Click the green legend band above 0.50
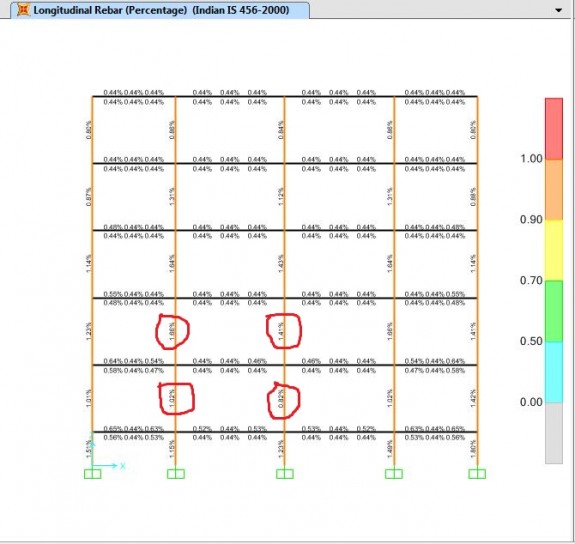 (x=554, y=311)
